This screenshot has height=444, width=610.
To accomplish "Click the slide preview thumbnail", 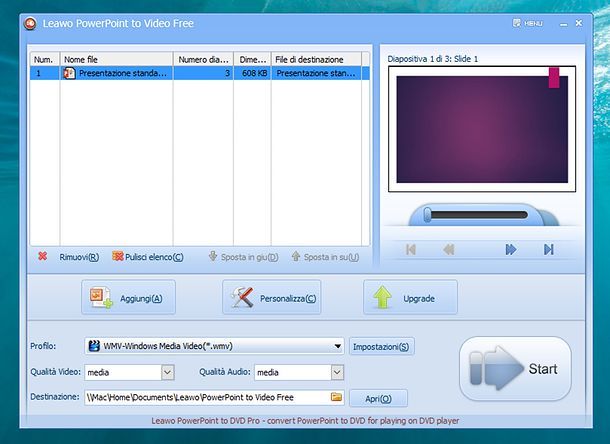I will (482, 129).
